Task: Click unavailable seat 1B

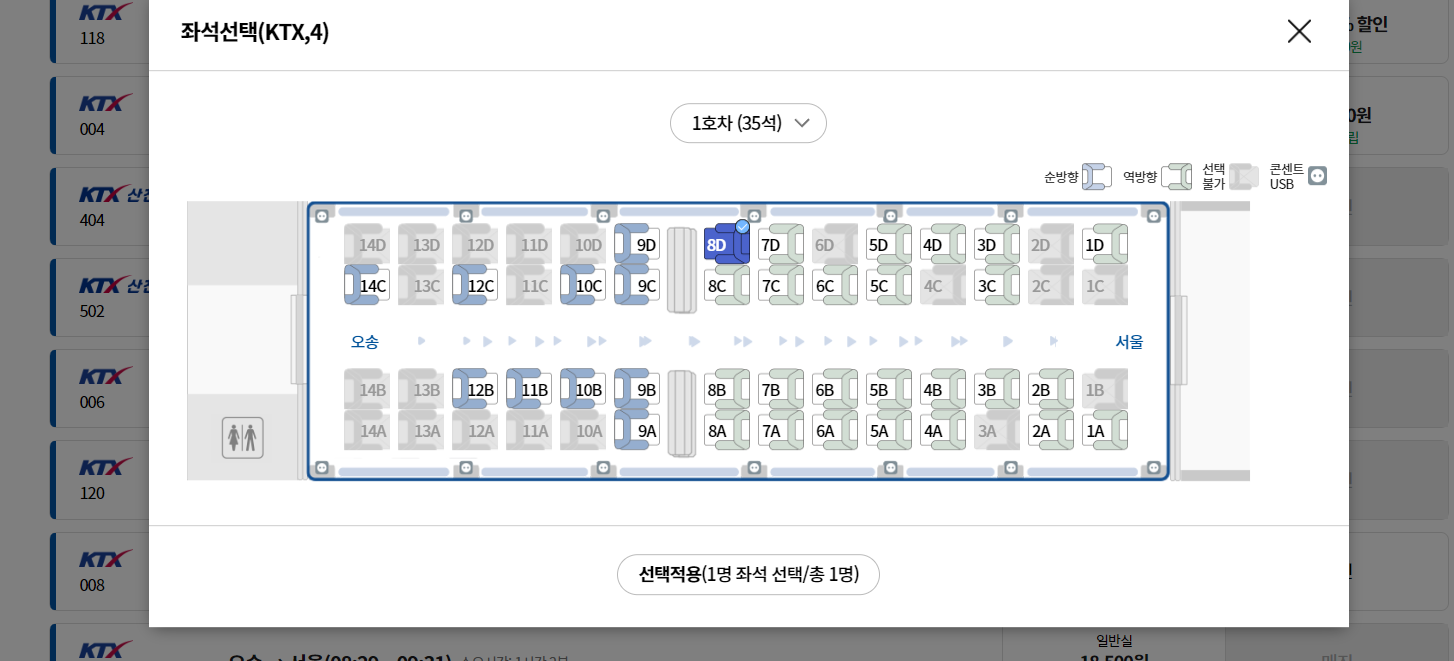Action: click(x=1105, y=390)
